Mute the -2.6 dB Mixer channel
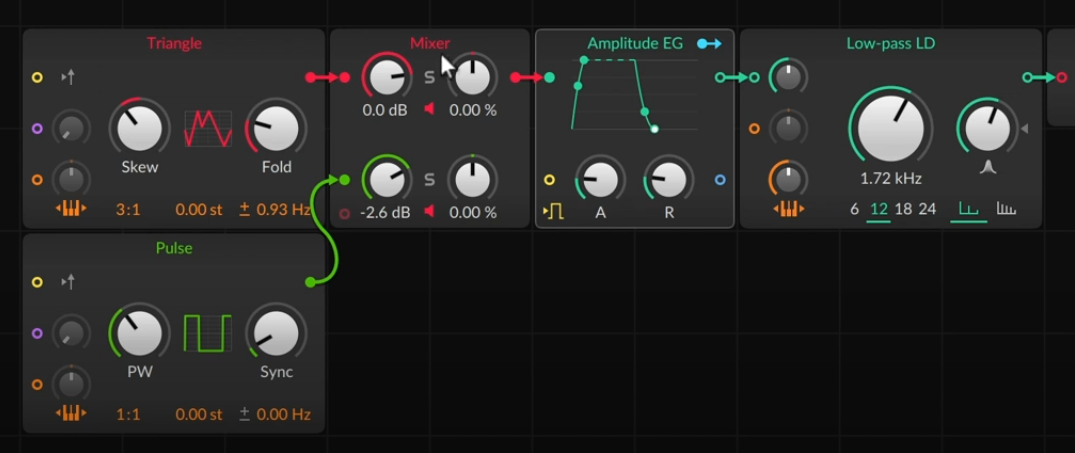Image resolution: width=1075 pixels, height=453 pixels. point(430,212)
